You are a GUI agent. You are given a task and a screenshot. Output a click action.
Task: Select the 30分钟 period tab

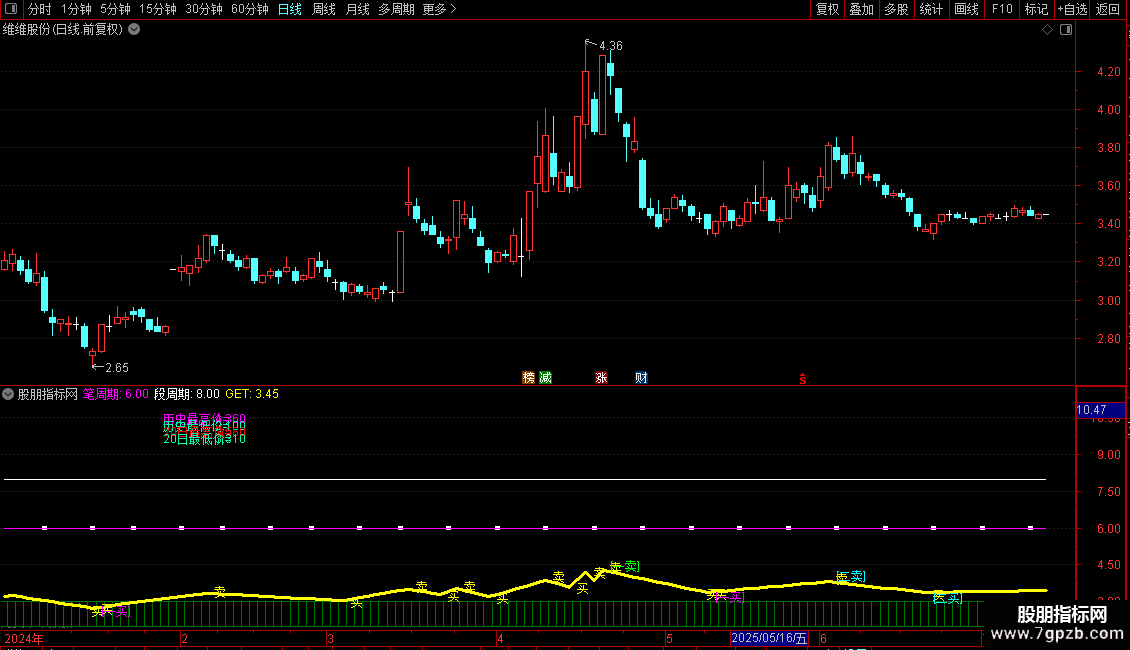pyautogui.click(x=204, y=9)
